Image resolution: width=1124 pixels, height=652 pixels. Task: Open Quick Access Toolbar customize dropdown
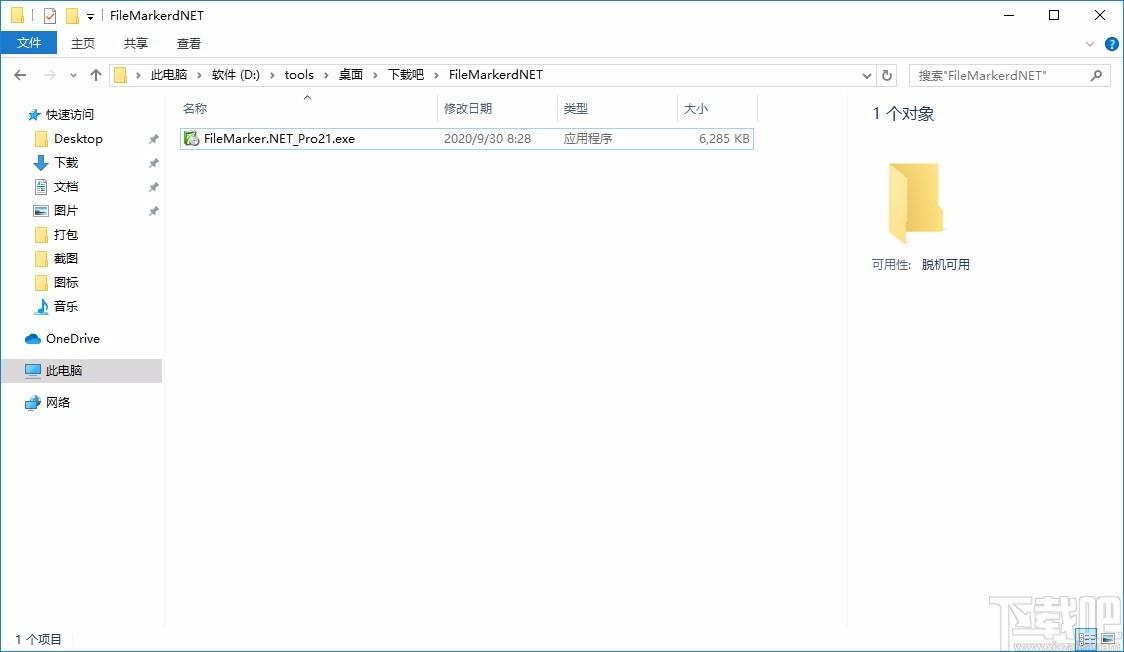point(90,17)
